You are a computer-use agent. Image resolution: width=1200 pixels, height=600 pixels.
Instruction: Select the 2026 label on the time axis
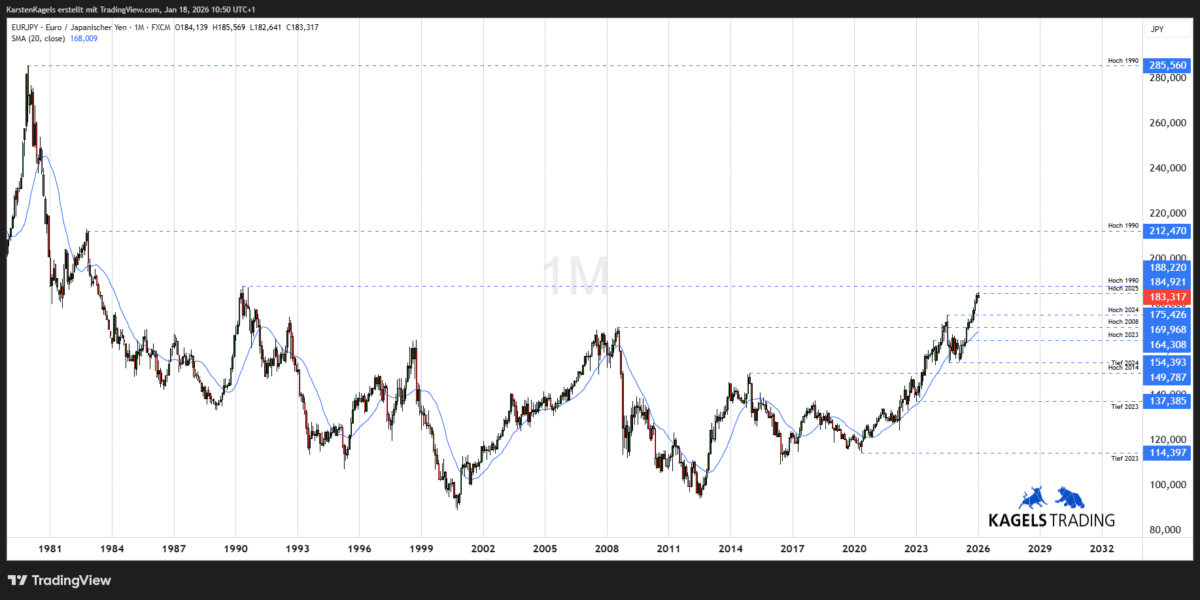[976, 548]
